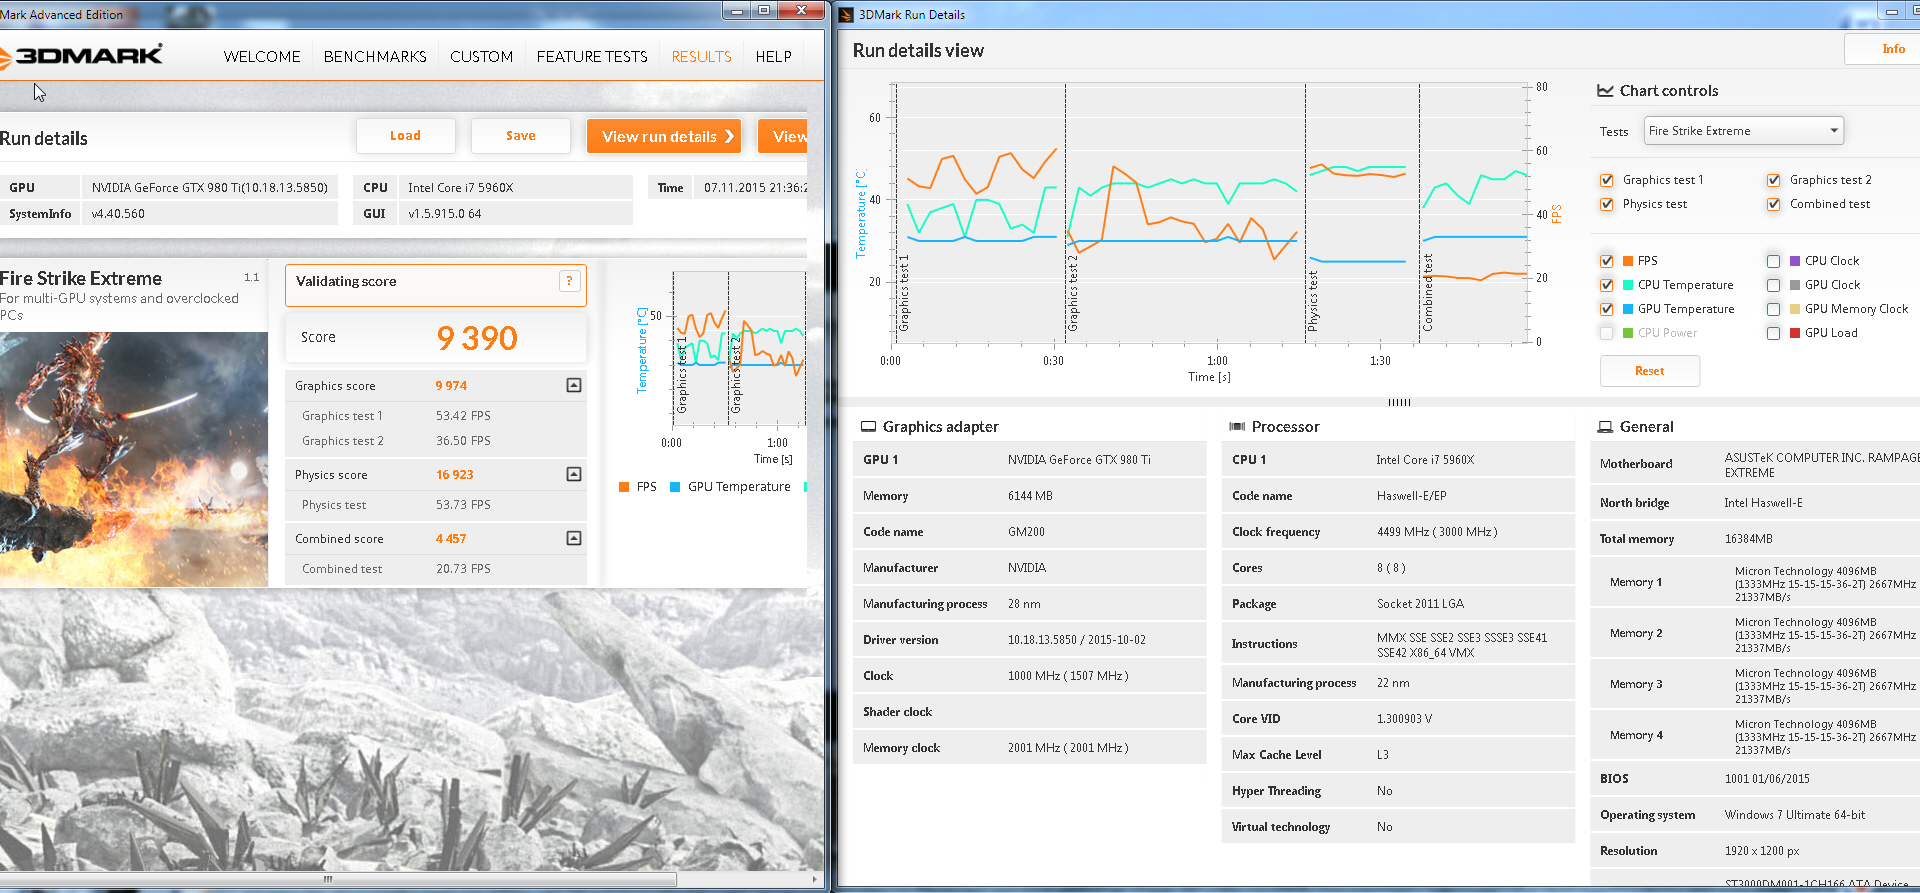Click the SystemInfo version v4.40.560
1920x893 pixels.
pos(118,214)
